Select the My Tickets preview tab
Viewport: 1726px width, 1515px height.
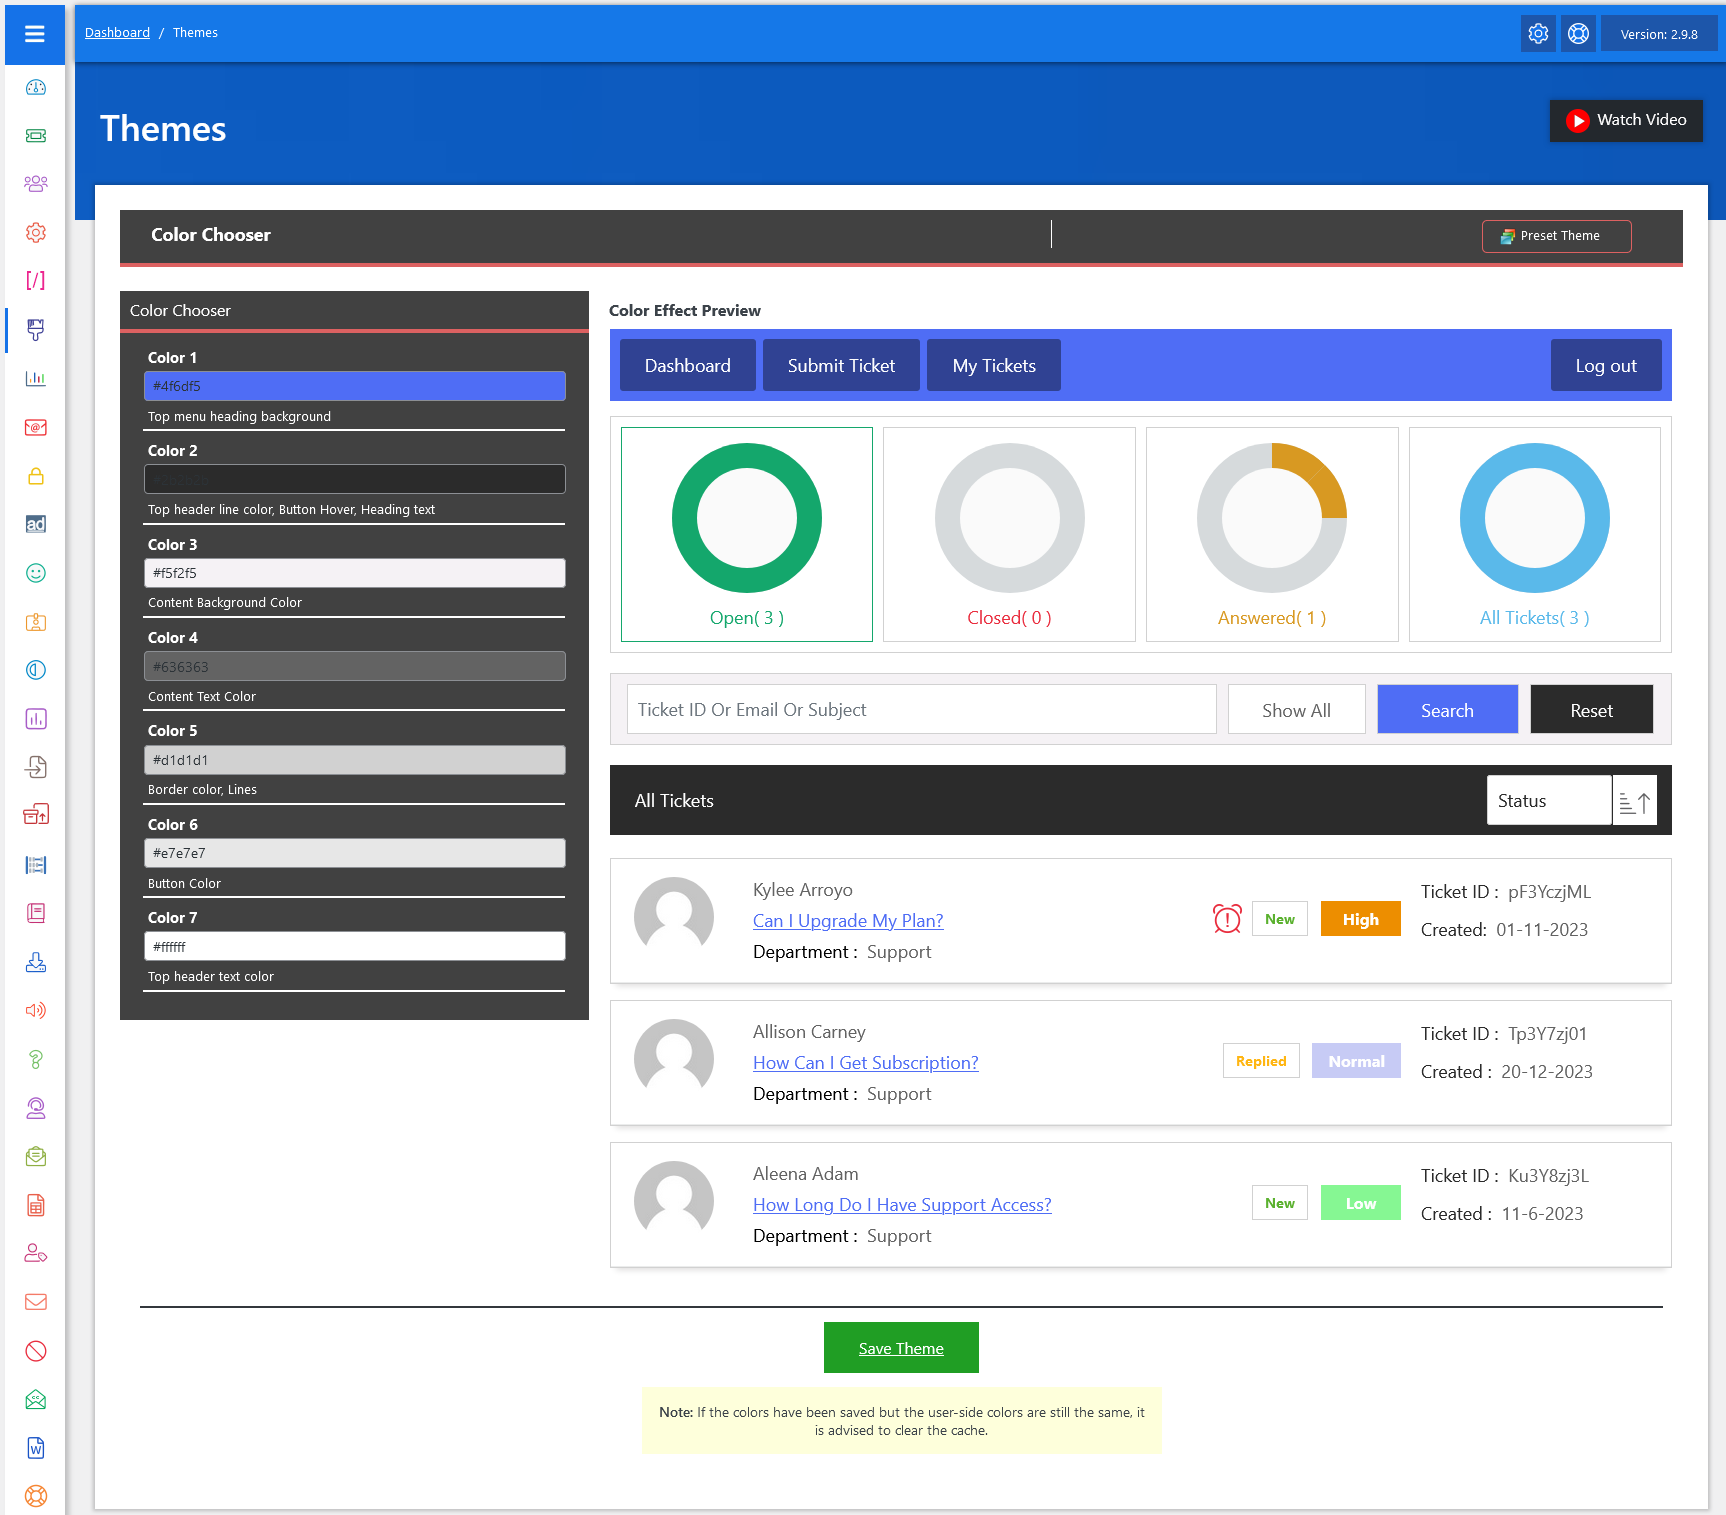(x=993, y=366)
